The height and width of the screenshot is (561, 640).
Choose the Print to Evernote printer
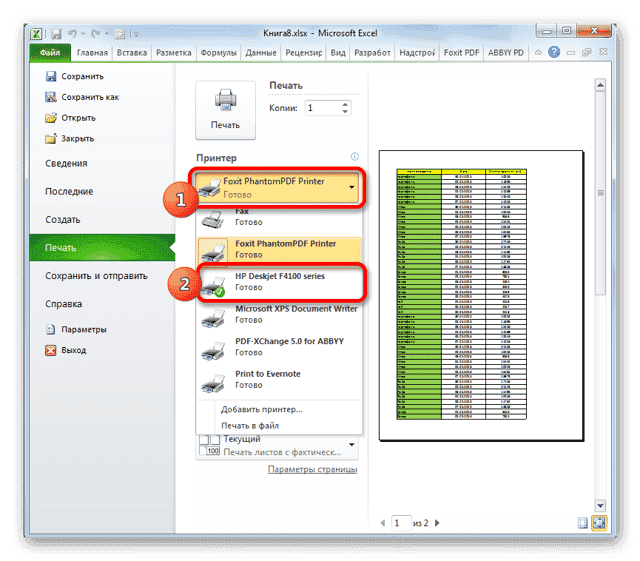(x=280, y=380)
